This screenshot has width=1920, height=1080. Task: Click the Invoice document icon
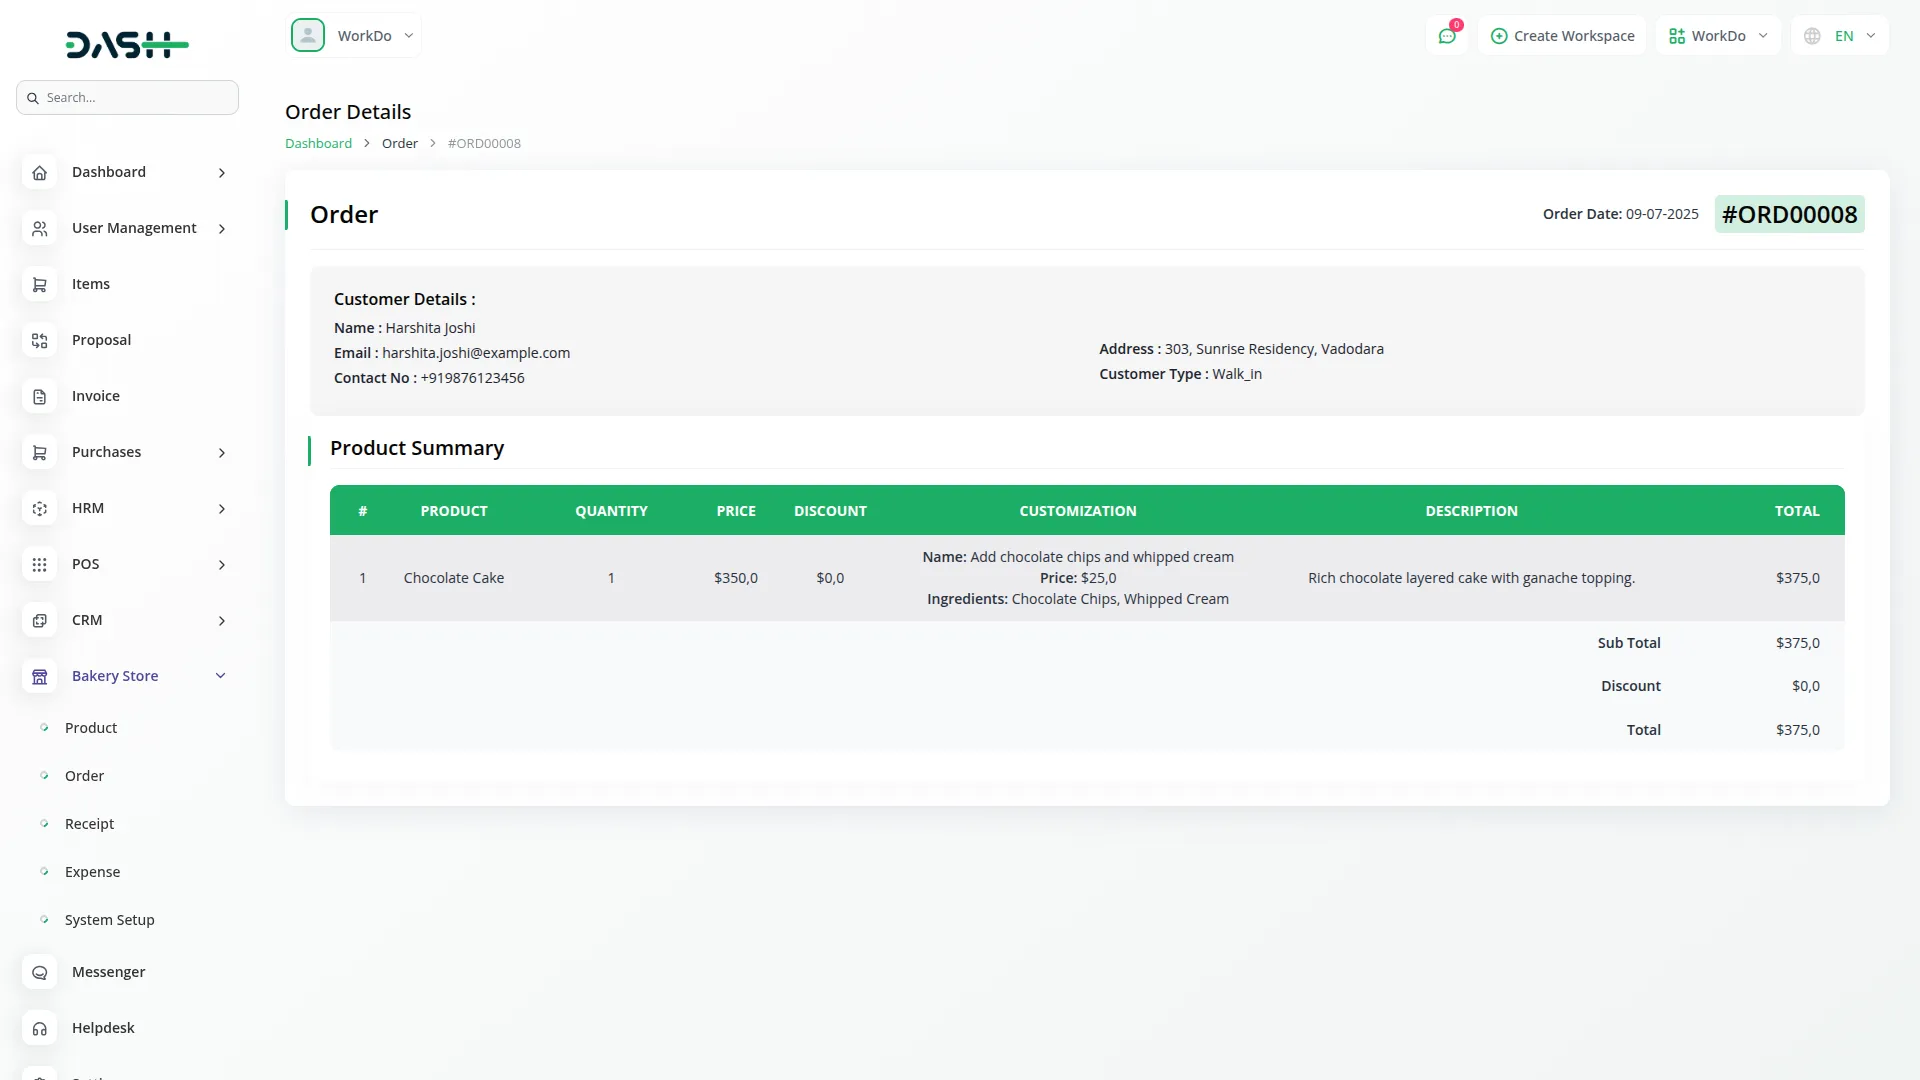coord(39,397)
